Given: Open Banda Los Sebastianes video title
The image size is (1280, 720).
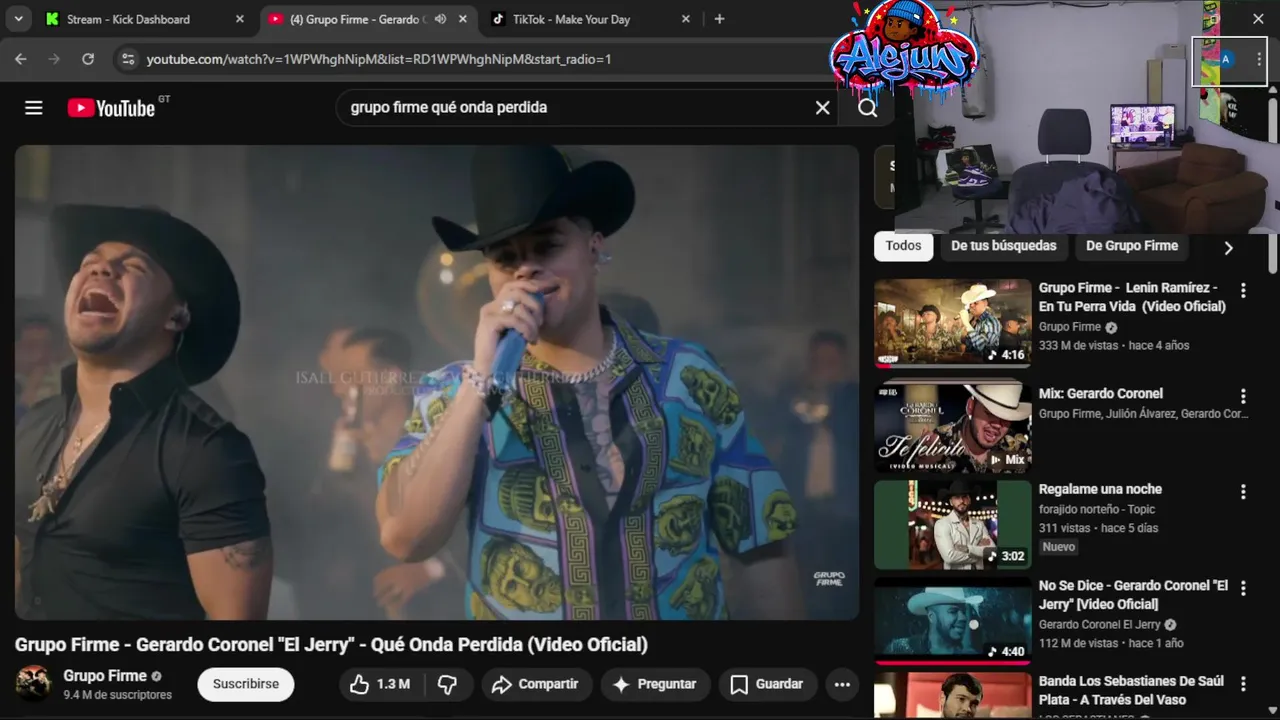Looking at the screenshot, I should [1131, 690].
